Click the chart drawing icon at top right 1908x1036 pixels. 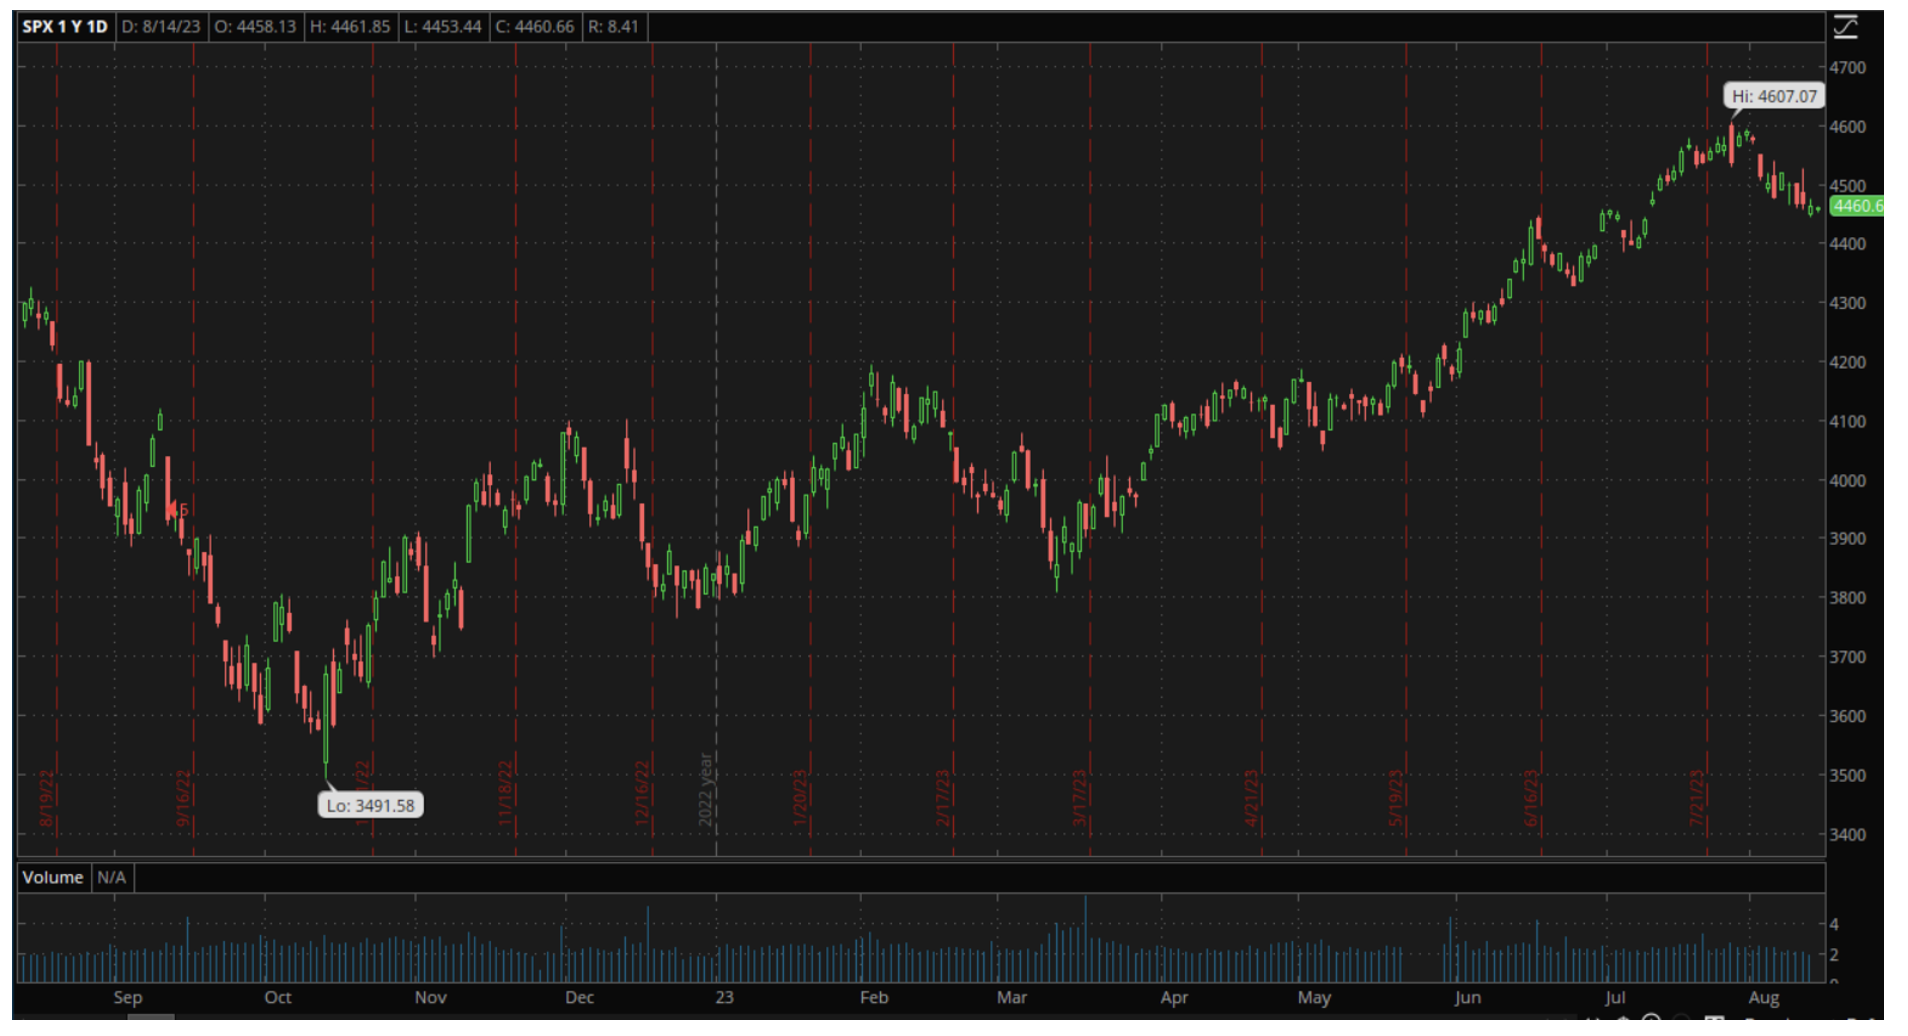pos(1845,27)
